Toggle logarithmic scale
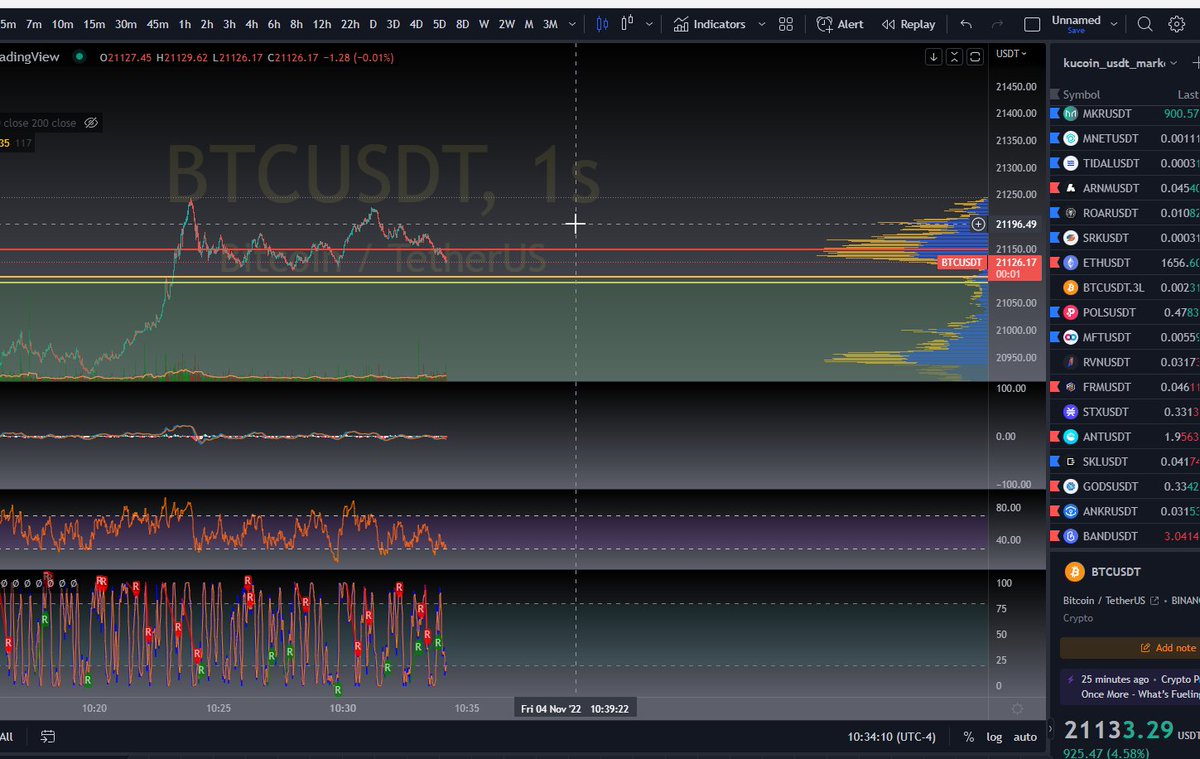The width and height of the screenshot is (1200, 759). [994, 737]
